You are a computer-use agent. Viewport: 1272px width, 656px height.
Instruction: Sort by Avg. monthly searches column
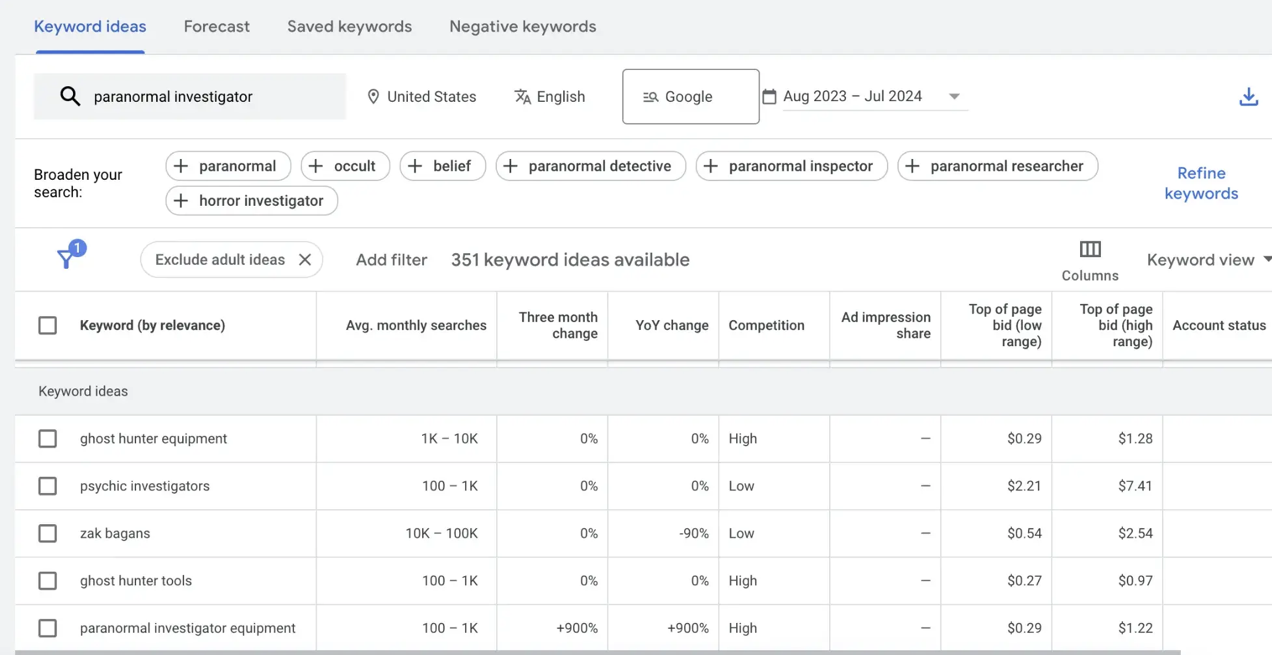(x=416, y=325)
